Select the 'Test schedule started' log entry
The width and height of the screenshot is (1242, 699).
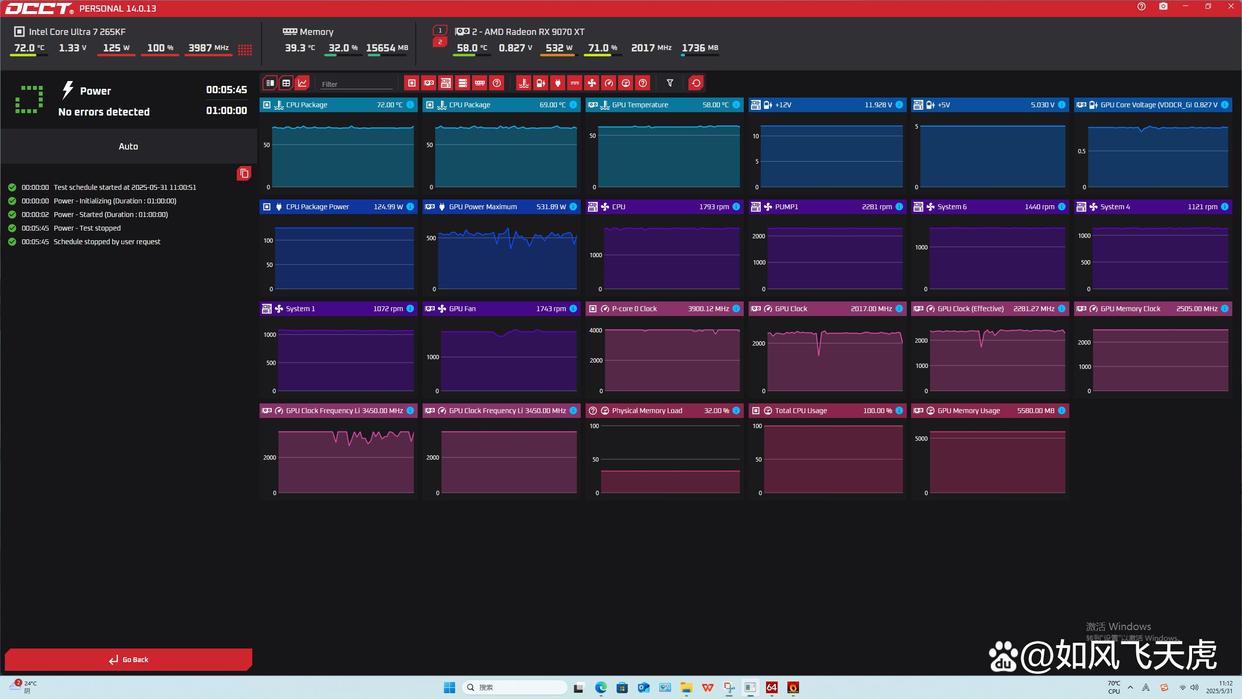[x=125, y=187]
